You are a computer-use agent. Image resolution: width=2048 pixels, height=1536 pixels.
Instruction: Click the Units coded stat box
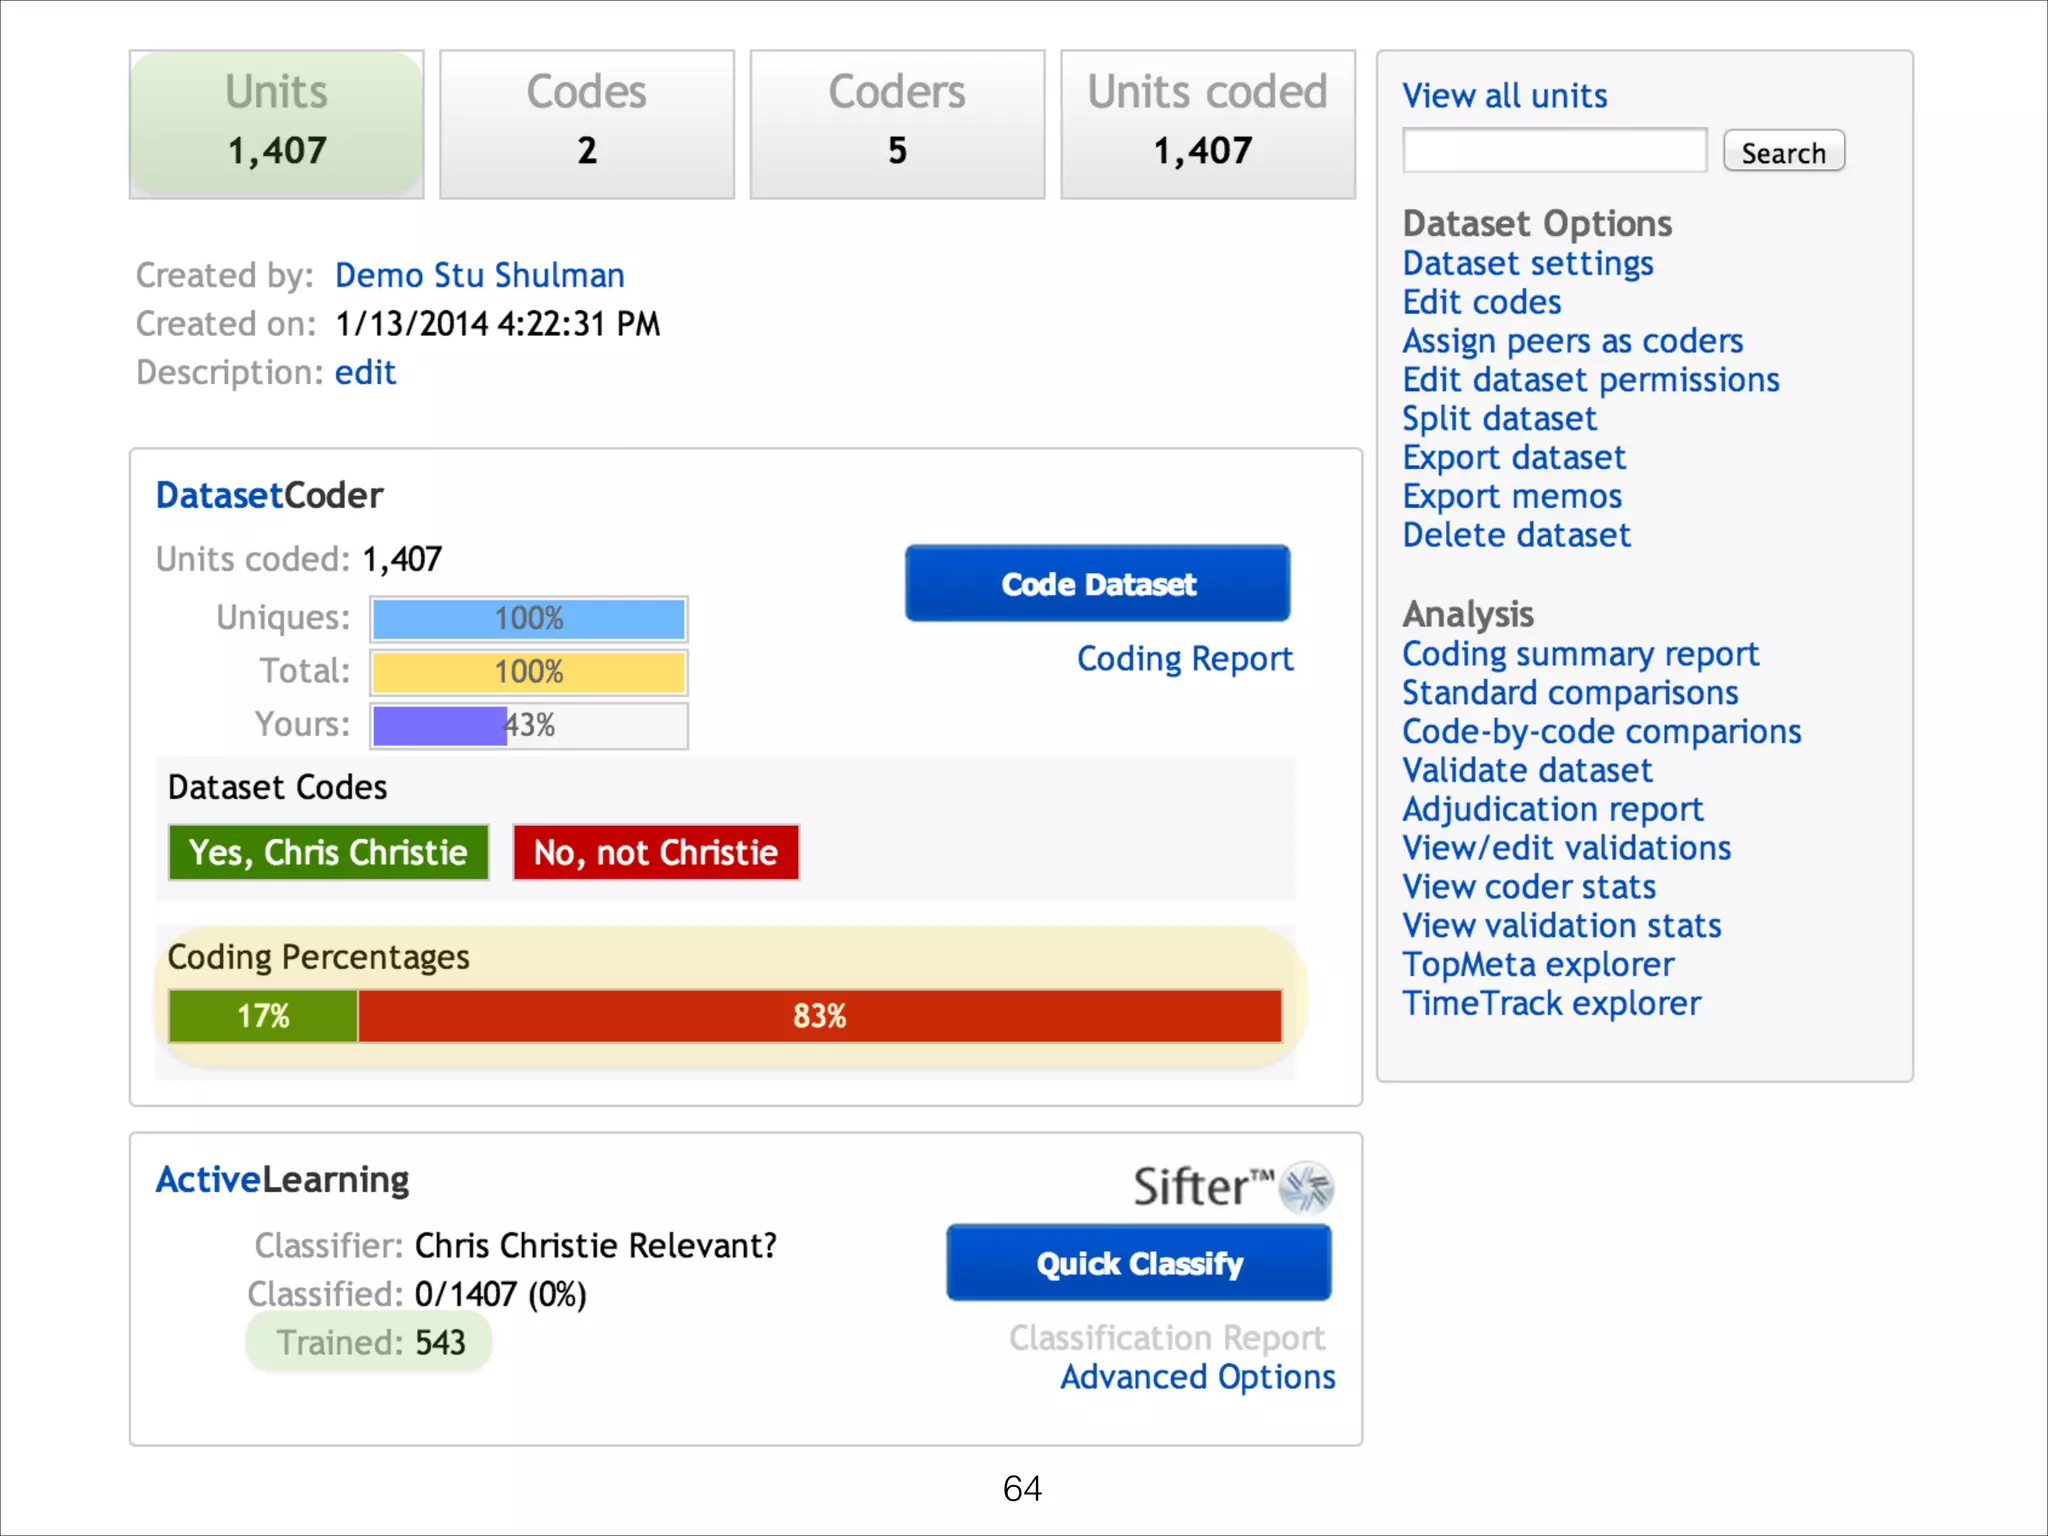point(1207,124)
